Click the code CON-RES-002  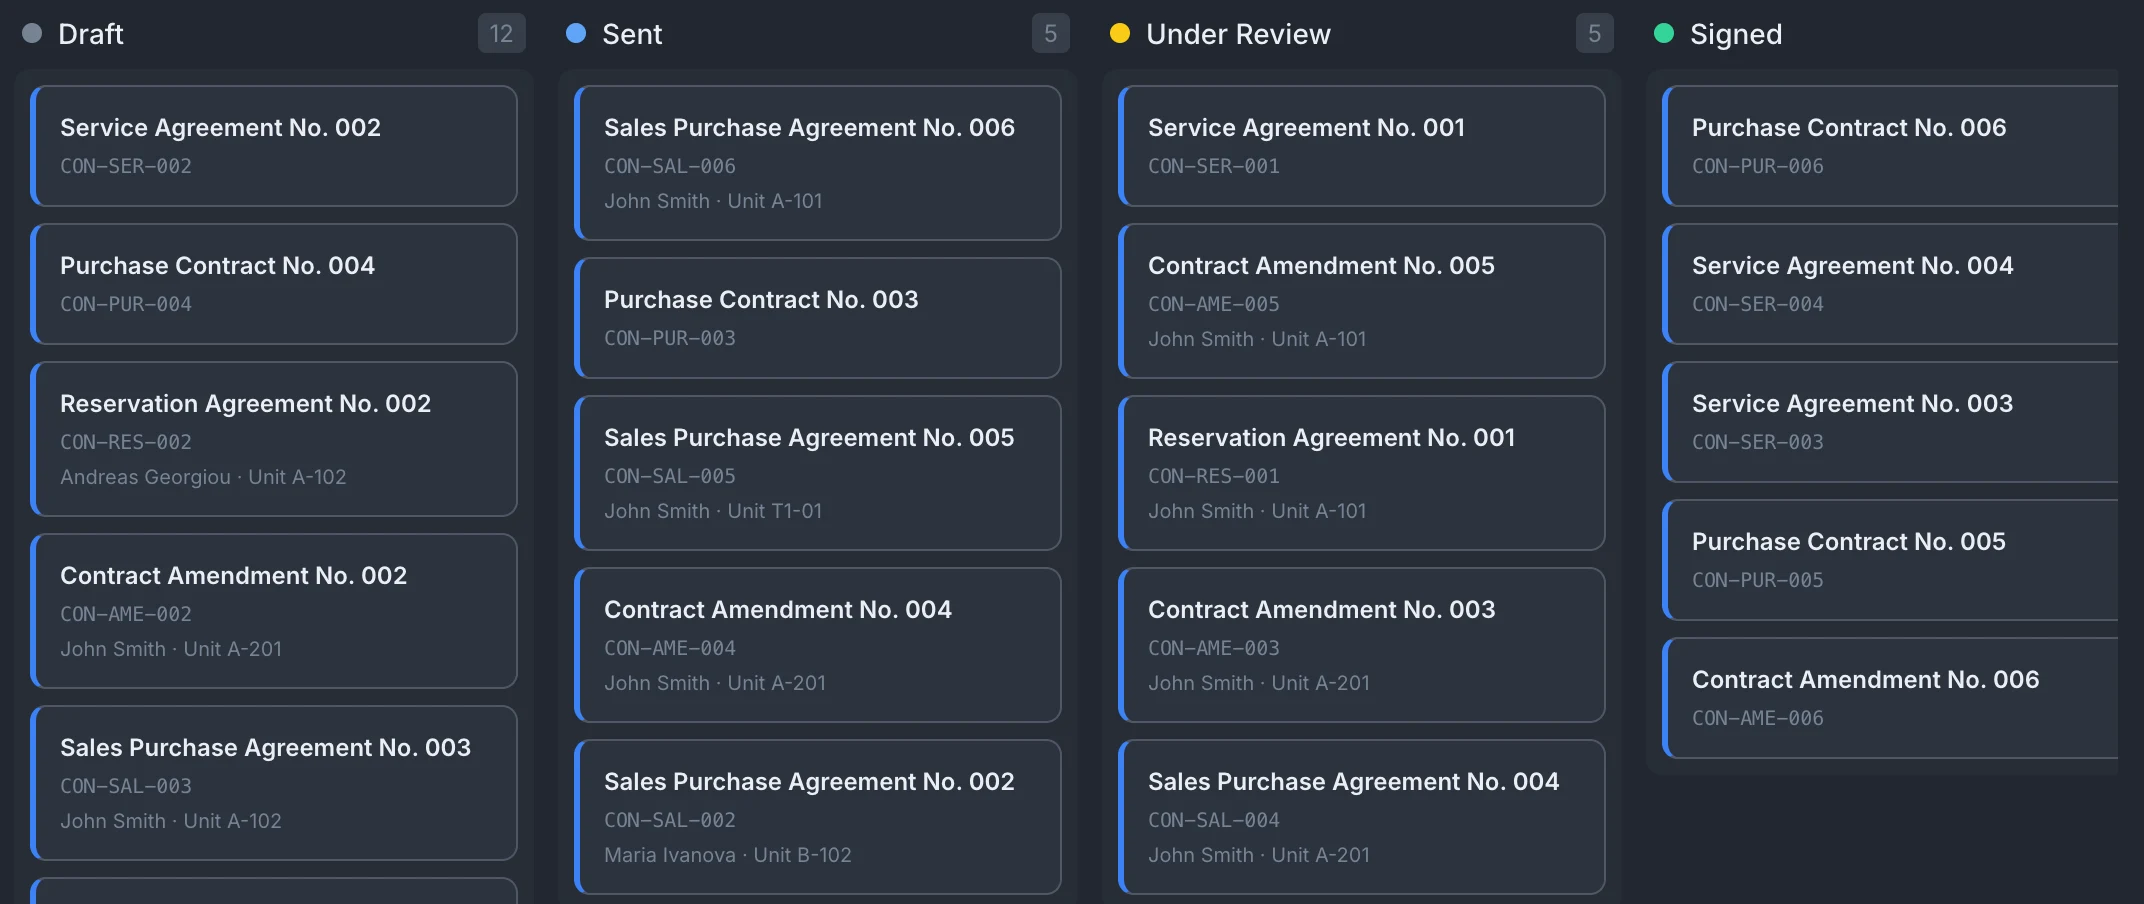126,442
